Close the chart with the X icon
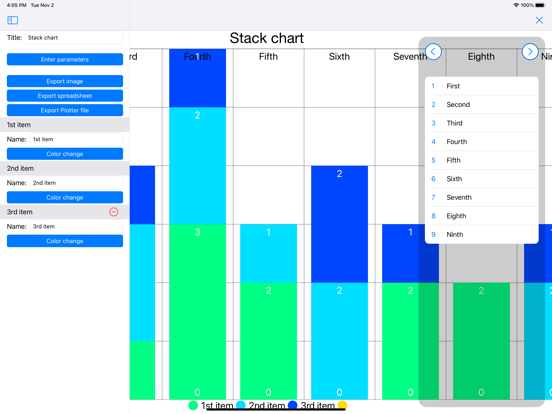Image resolution: width=552 pixels, height=414 pixels. click(x=539, y=20)
